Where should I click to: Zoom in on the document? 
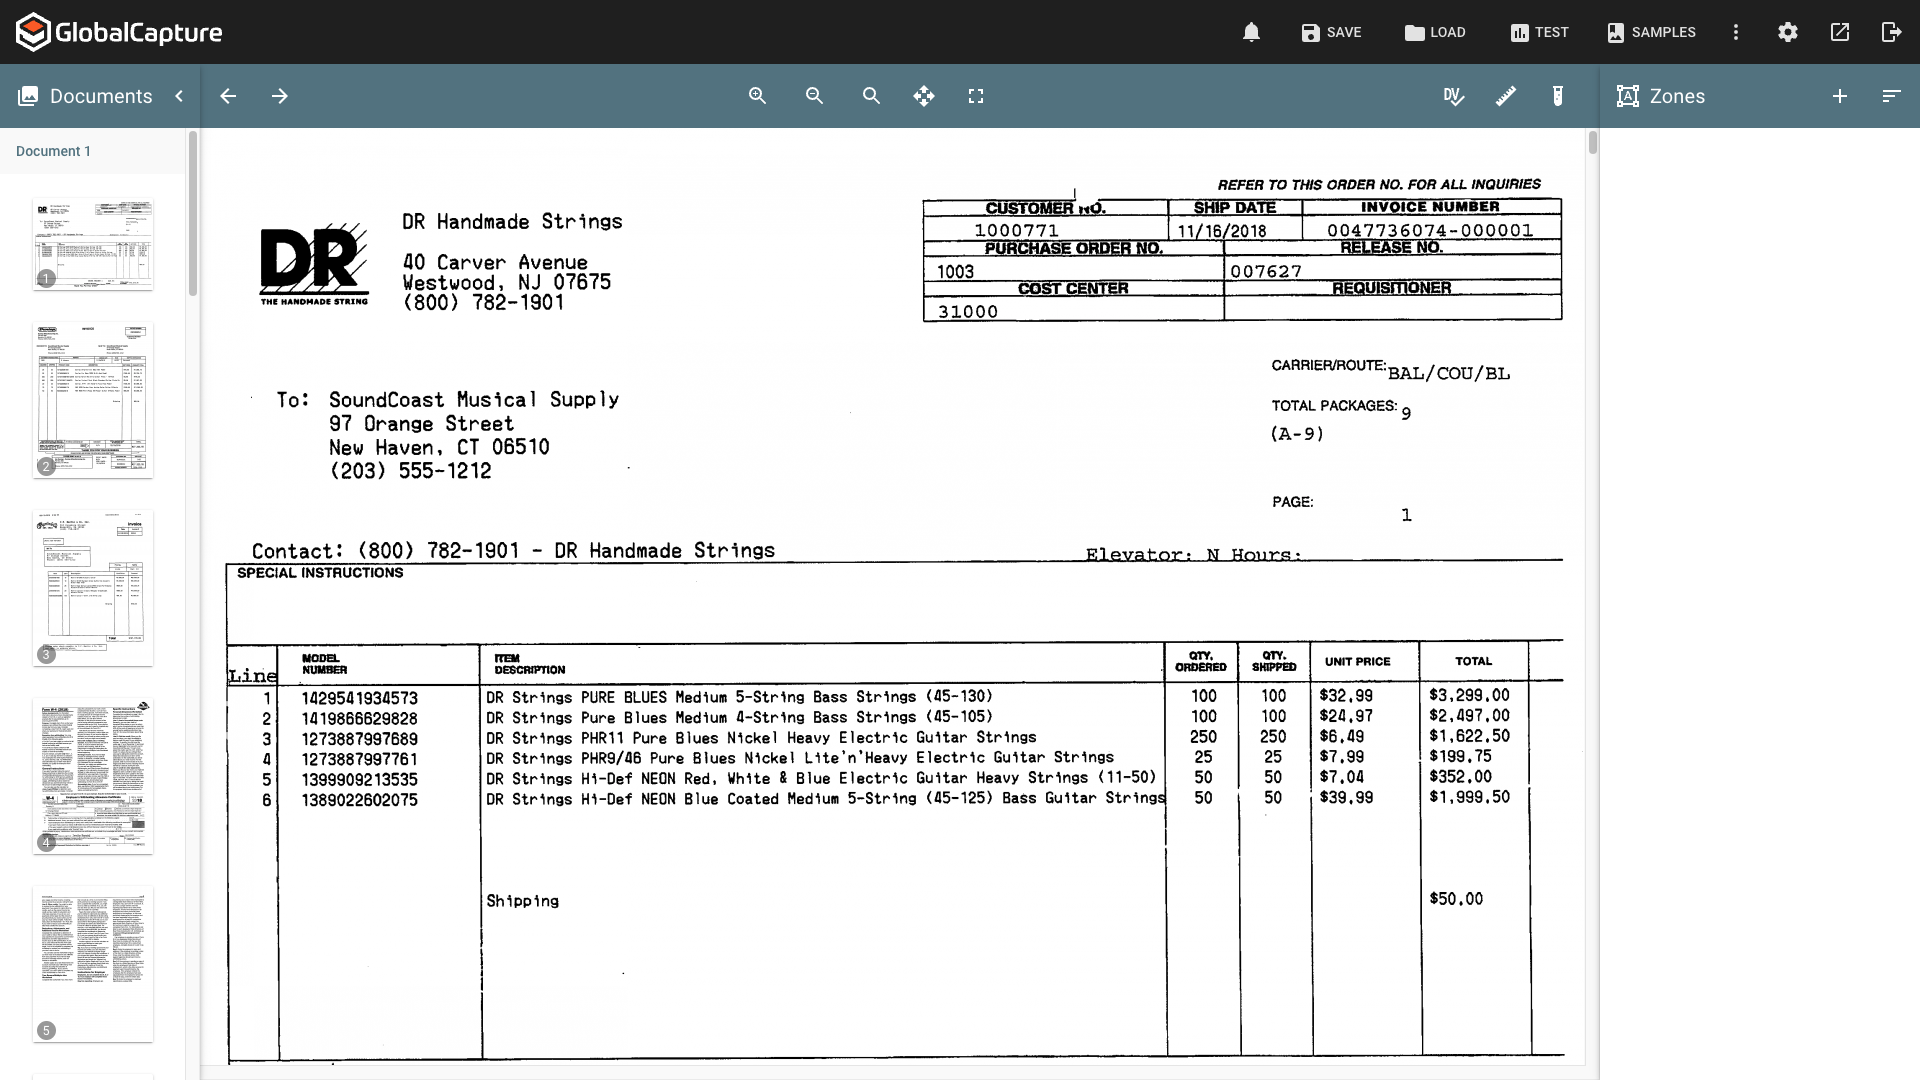click(x=757, y=96)
